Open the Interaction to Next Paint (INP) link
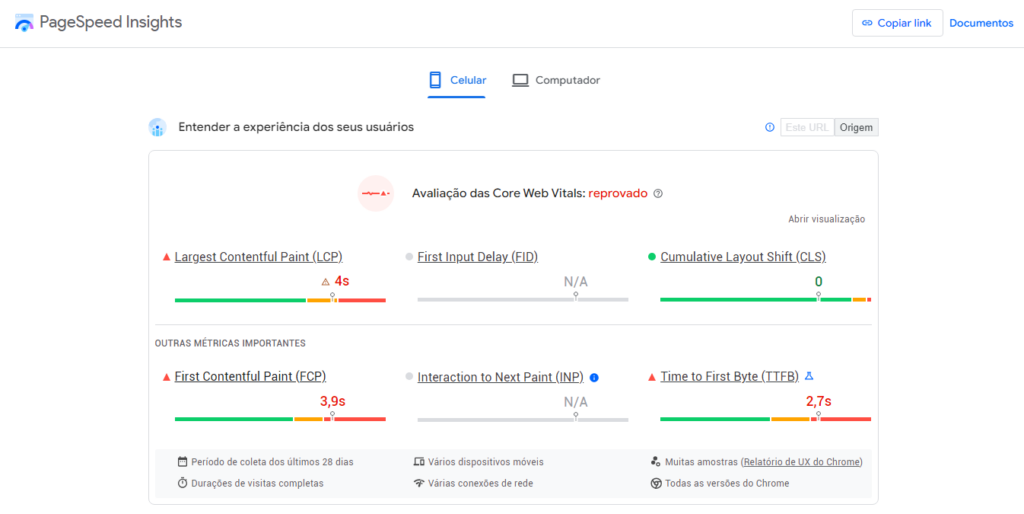This screenshot has width=1024, height=514. click(500, 377)
